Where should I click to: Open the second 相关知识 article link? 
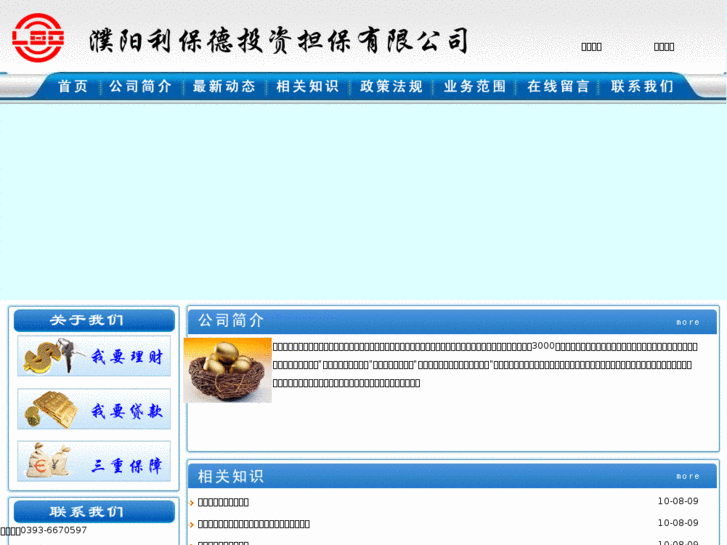(x=254, y=524)
